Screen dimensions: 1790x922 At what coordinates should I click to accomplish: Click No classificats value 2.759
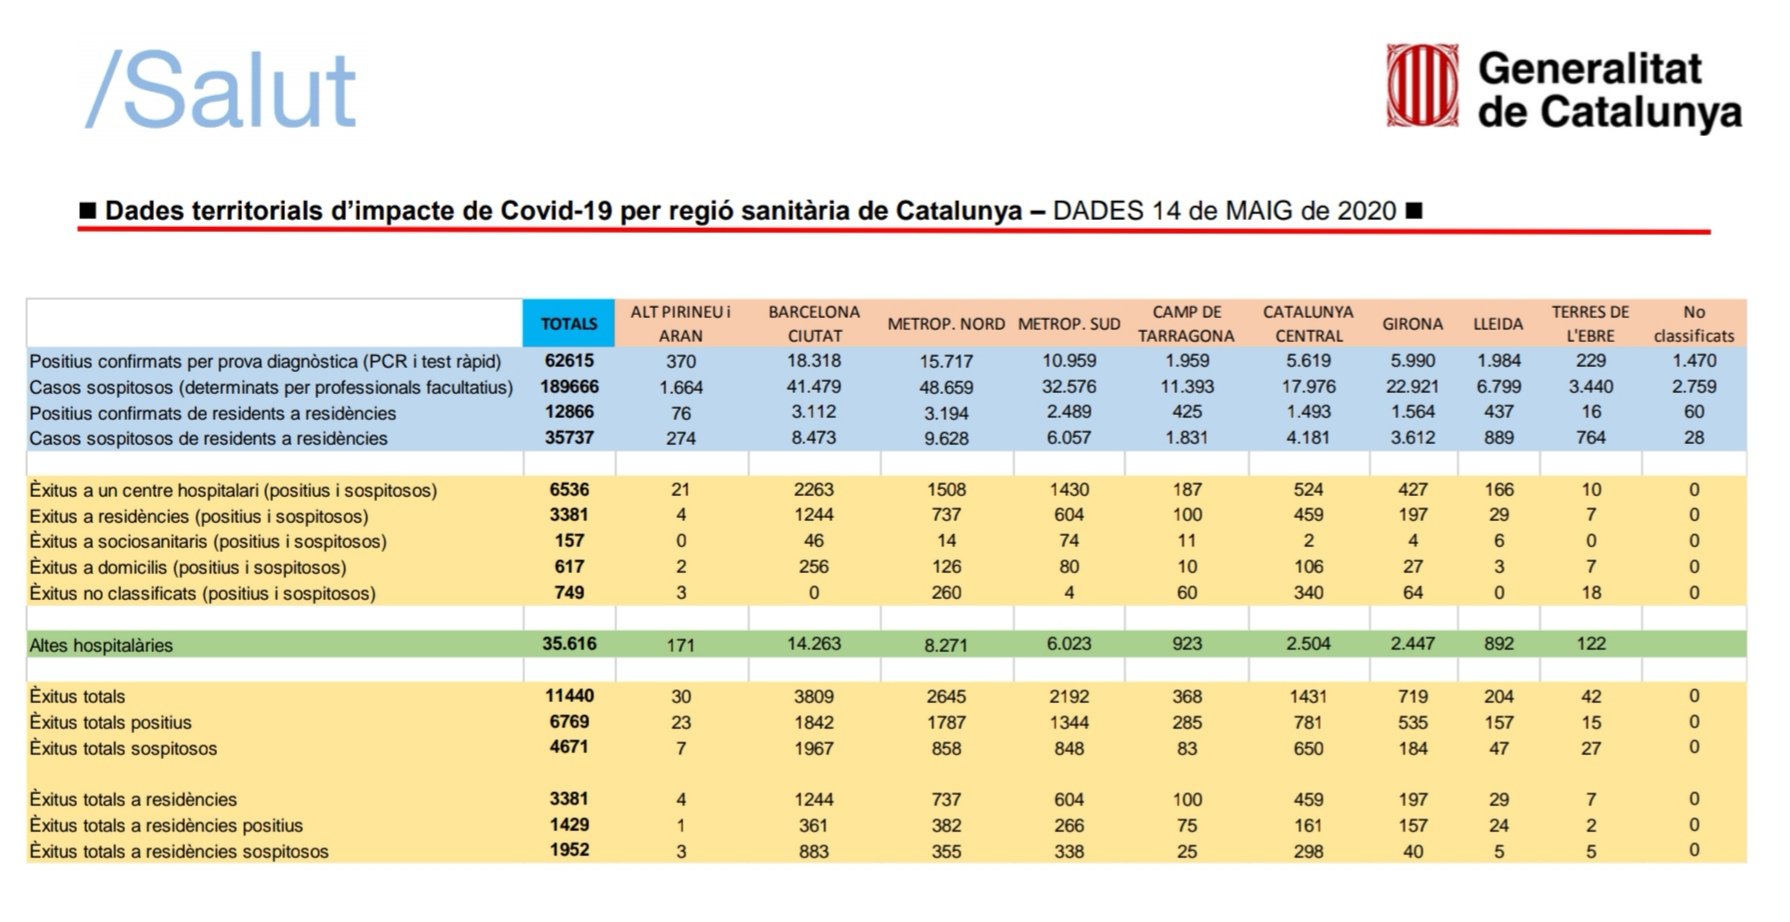point(1694,386)
